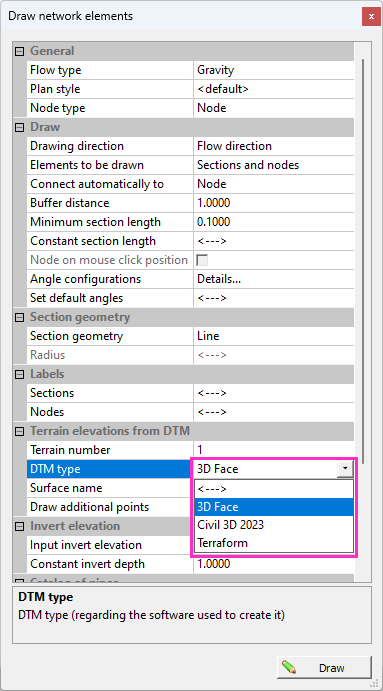Click the Draw button
The image size is (383, 691).
tap(324, 668)
